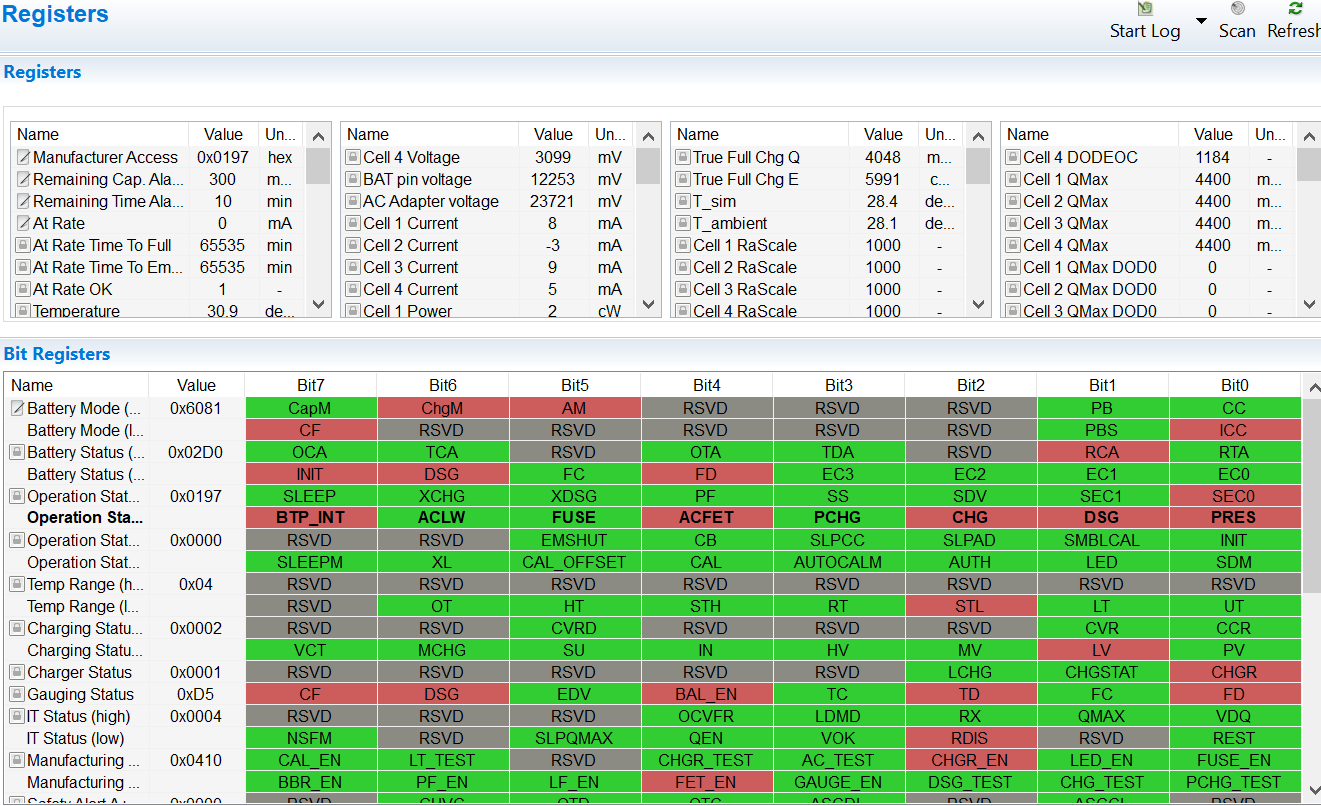Toggle the CF bit in the Battery Mode low row

click(311, 430)
